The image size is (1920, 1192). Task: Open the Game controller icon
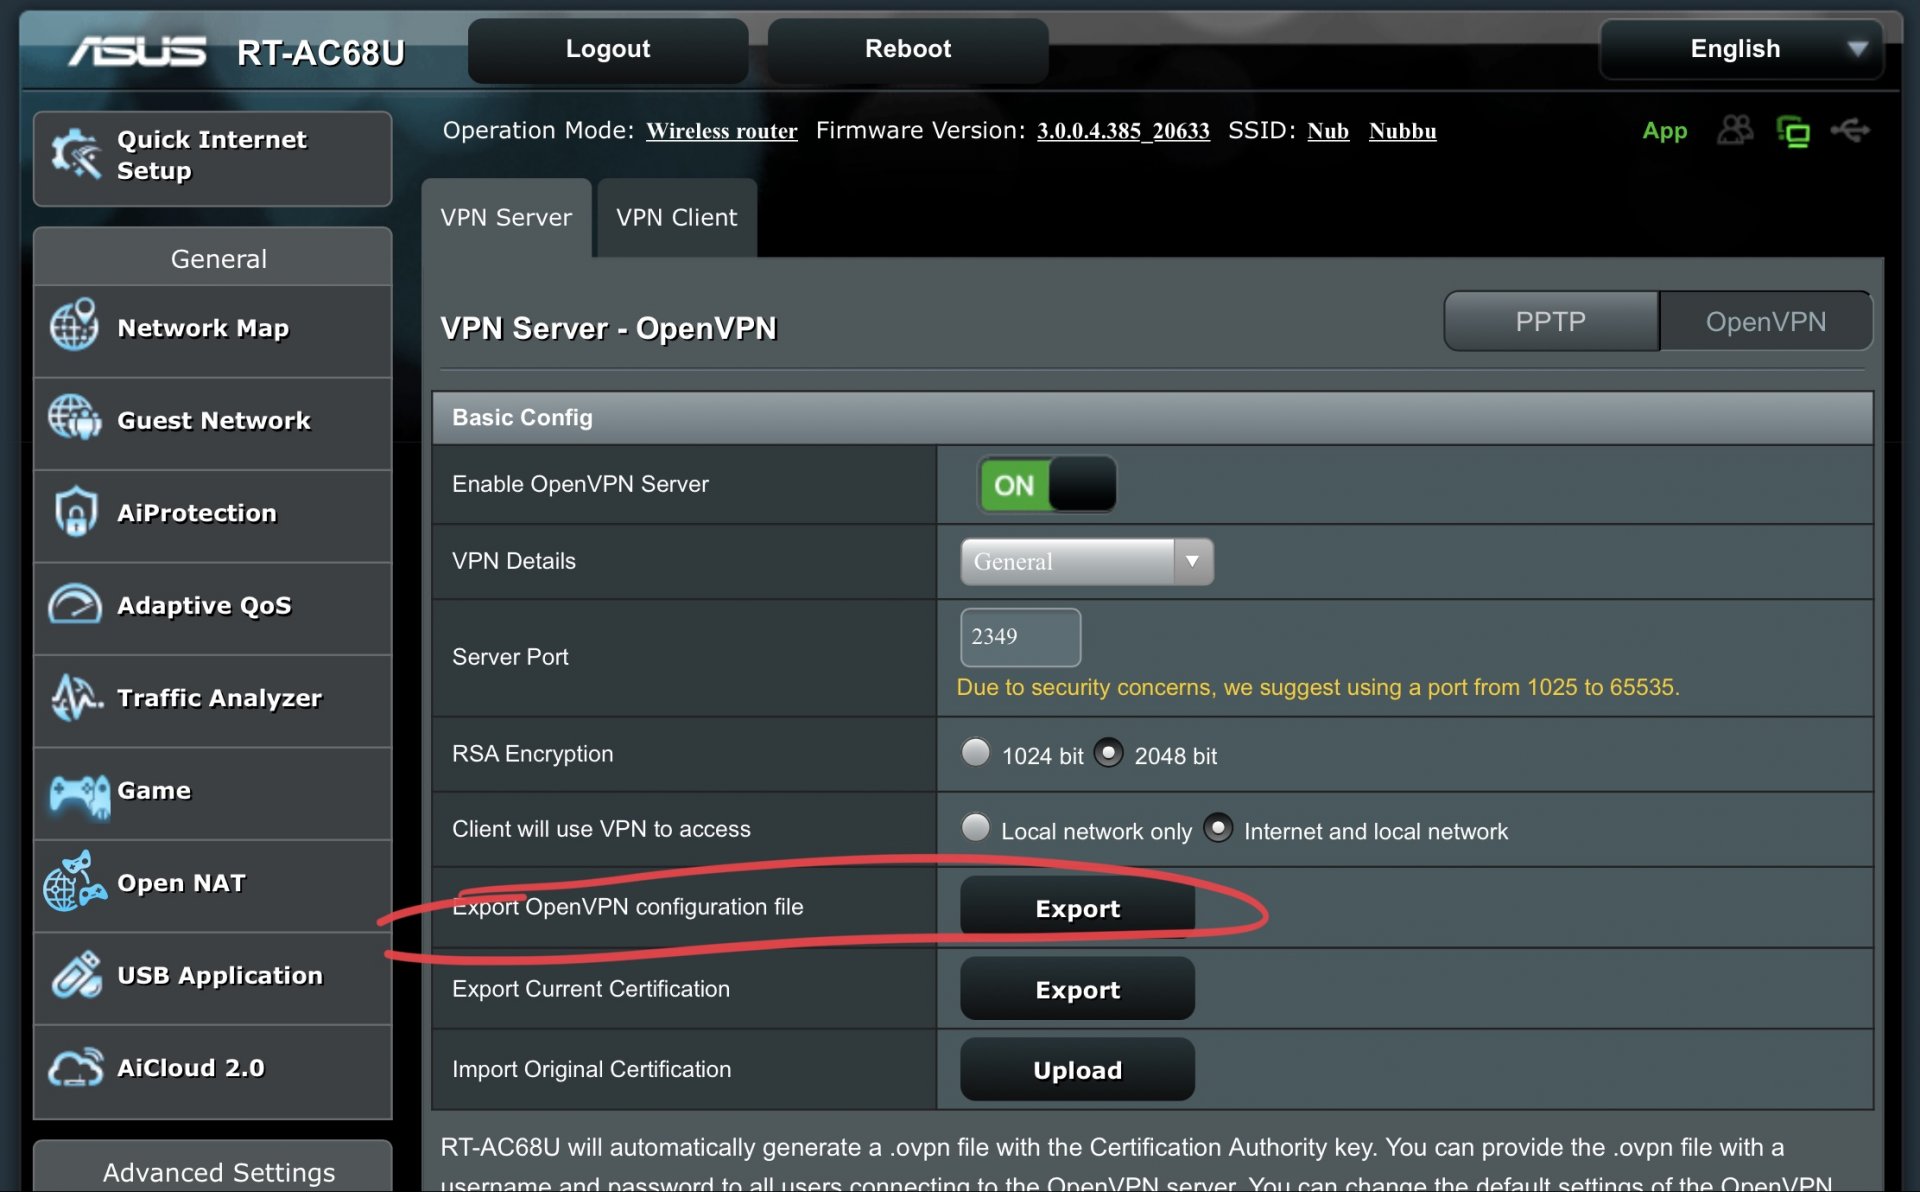[78, 795]
